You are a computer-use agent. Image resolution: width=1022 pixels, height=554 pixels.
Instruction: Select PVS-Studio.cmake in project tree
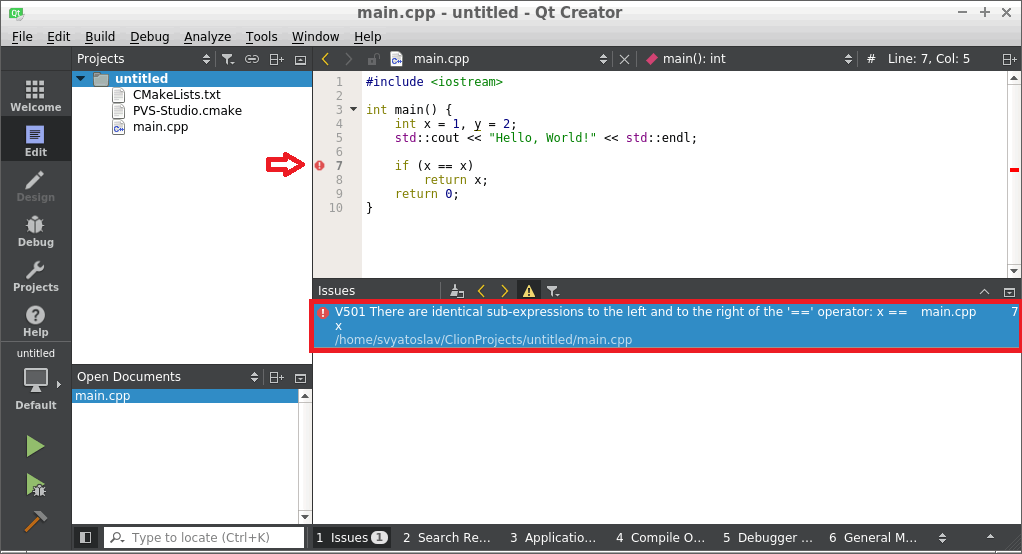(x=187, y=111)
